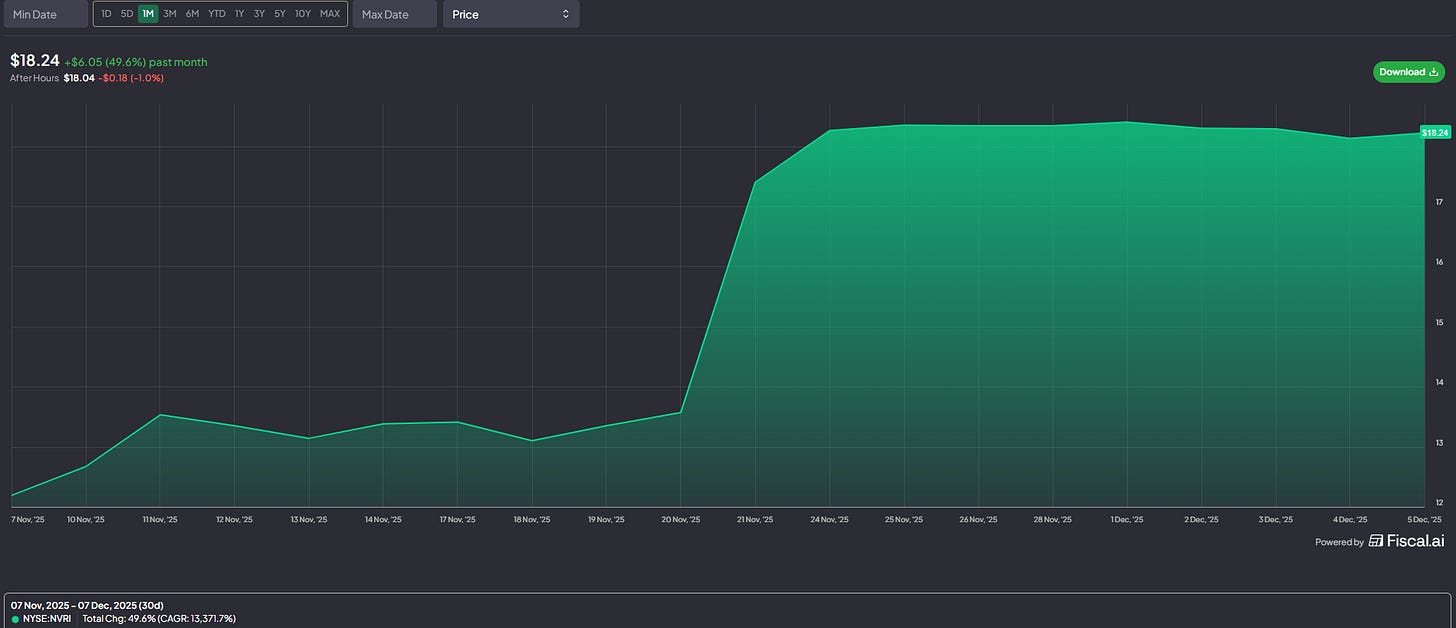The image size is (1456, 628).
Task: Click the chart point above 21 Nov
Action: [x=755, y=182]
